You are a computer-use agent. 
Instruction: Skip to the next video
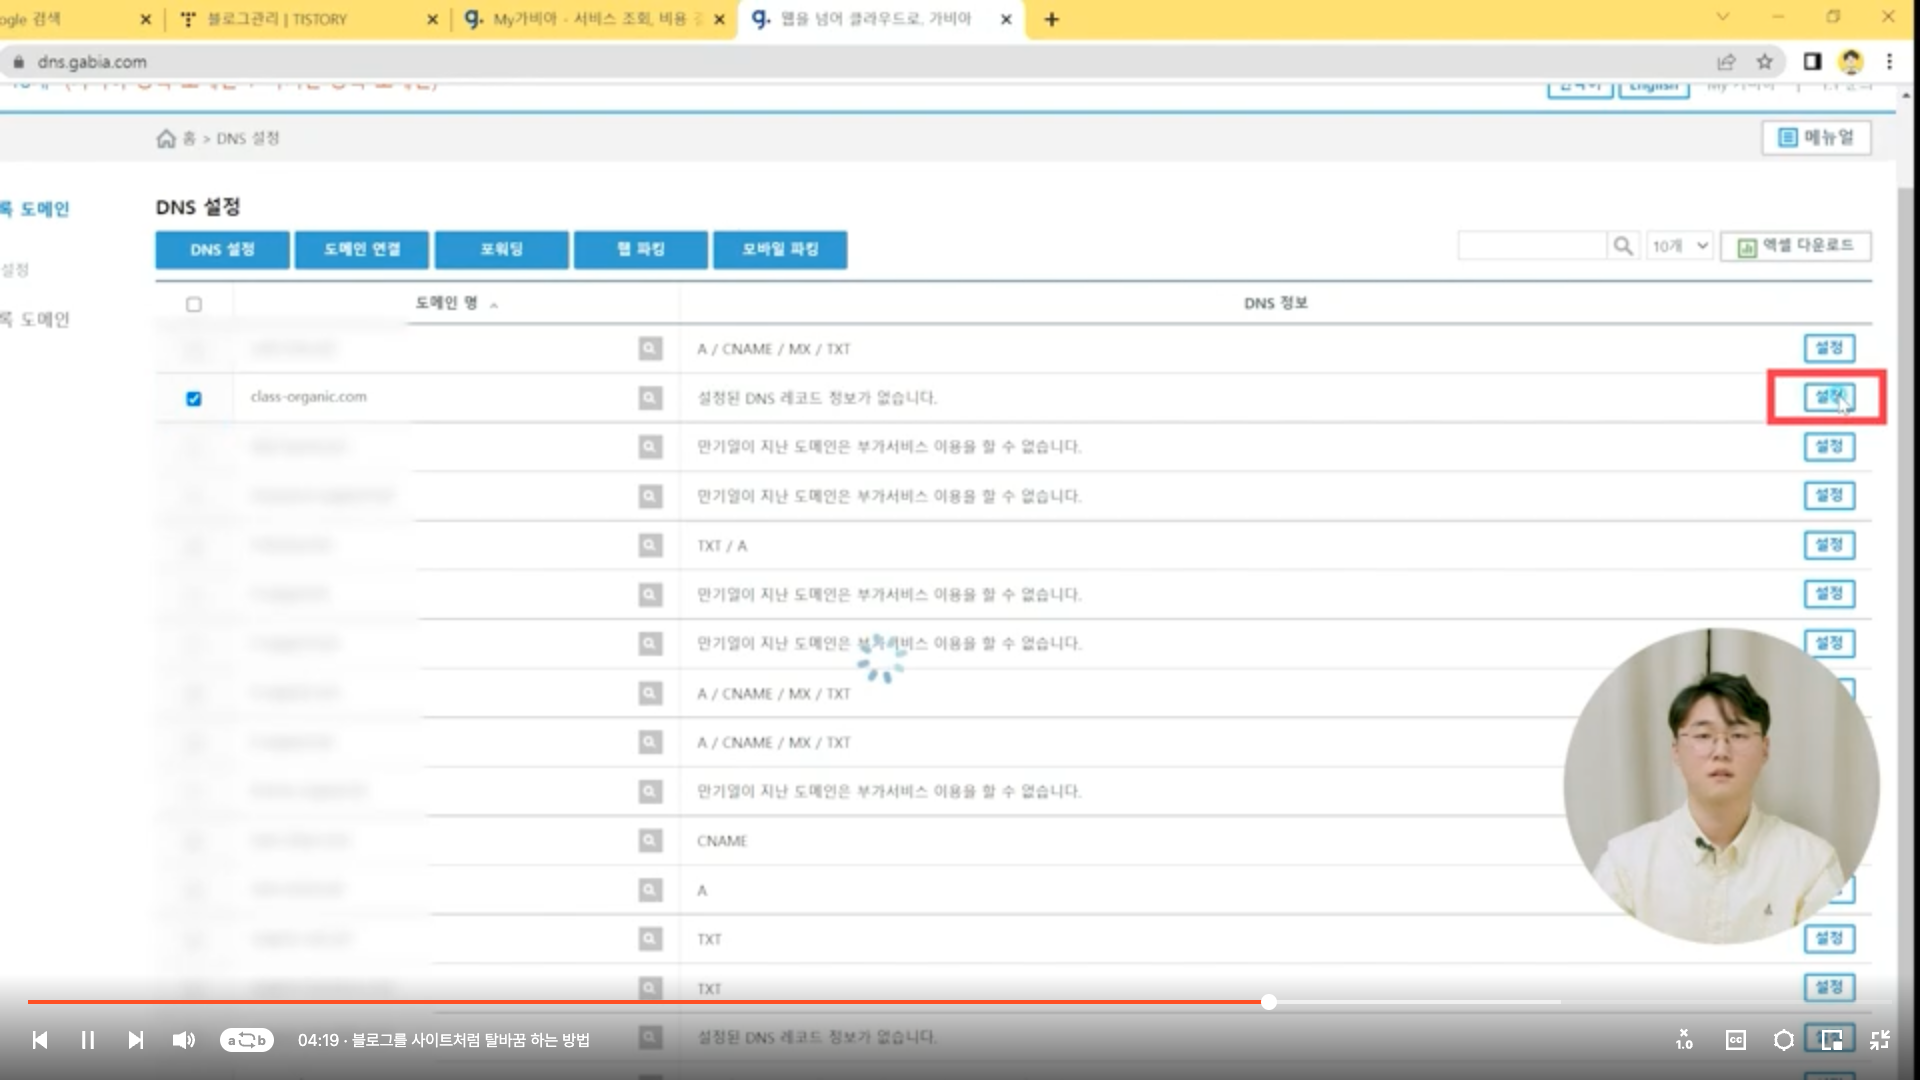(136, 1040)
